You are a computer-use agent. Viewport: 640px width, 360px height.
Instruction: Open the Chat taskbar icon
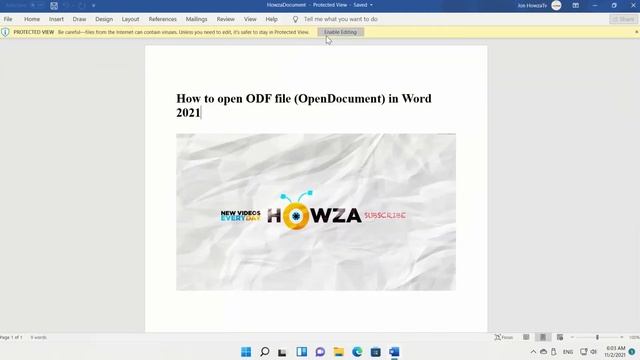[x=320, y=352]
